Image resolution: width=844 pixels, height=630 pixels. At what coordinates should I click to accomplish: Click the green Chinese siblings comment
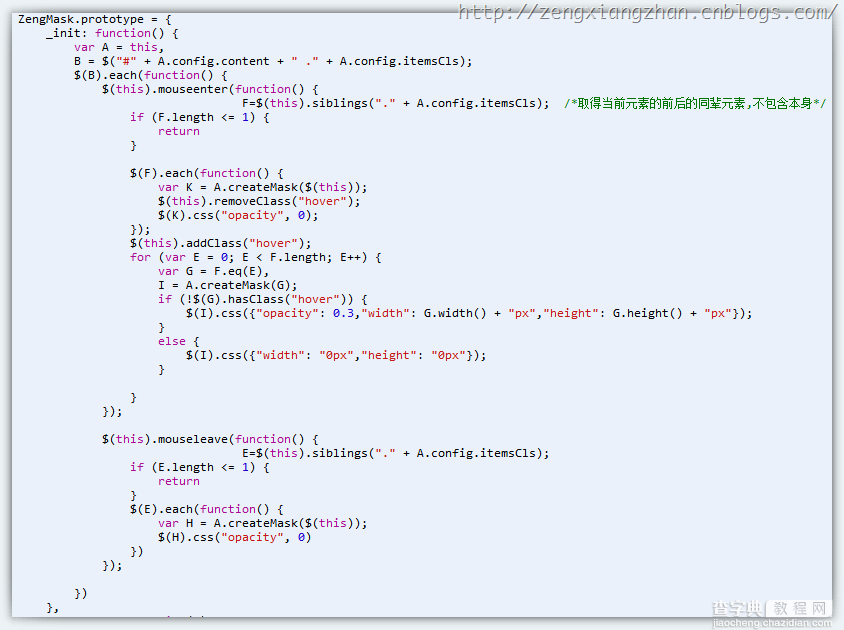pos(695,103)
